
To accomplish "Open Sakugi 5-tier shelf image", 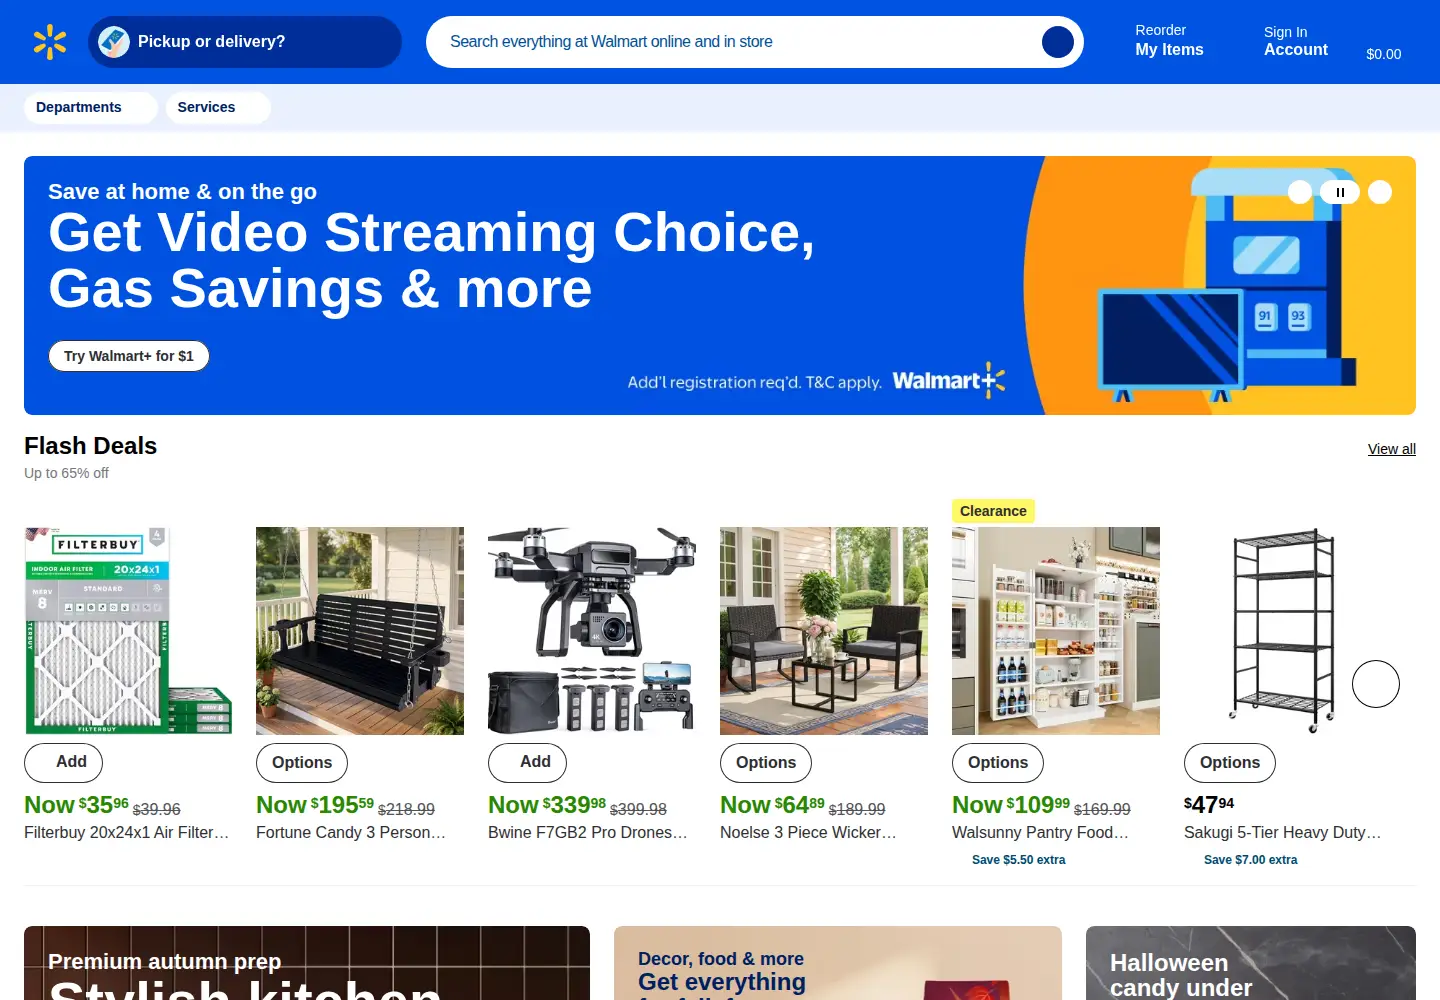I will [x=1288, y=631].
